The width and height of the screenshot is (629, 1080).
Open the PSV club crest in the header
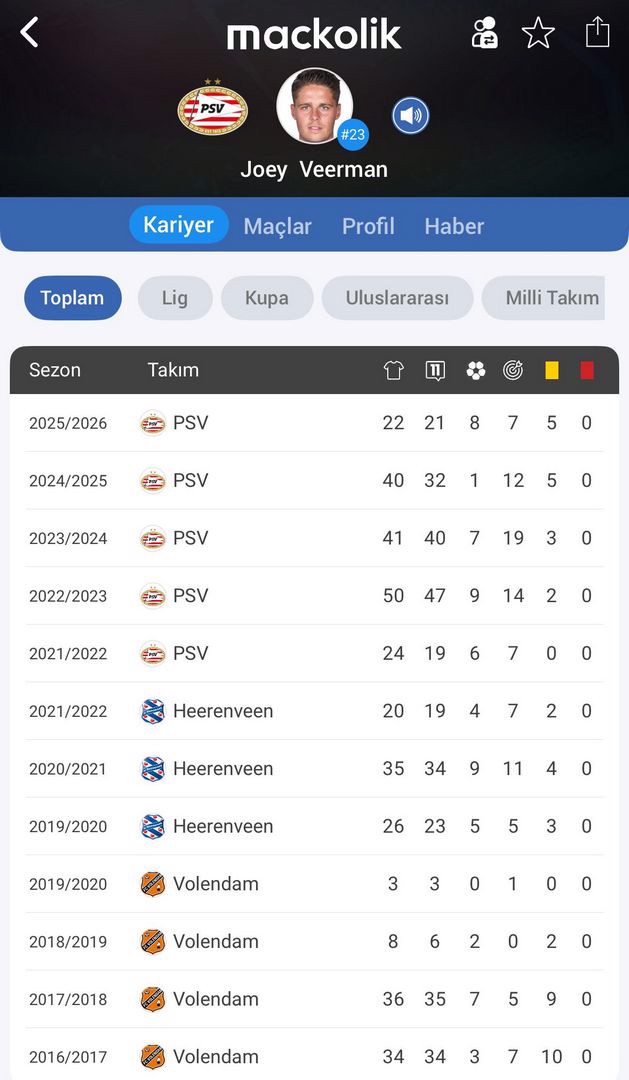click(x=212, y=107)
